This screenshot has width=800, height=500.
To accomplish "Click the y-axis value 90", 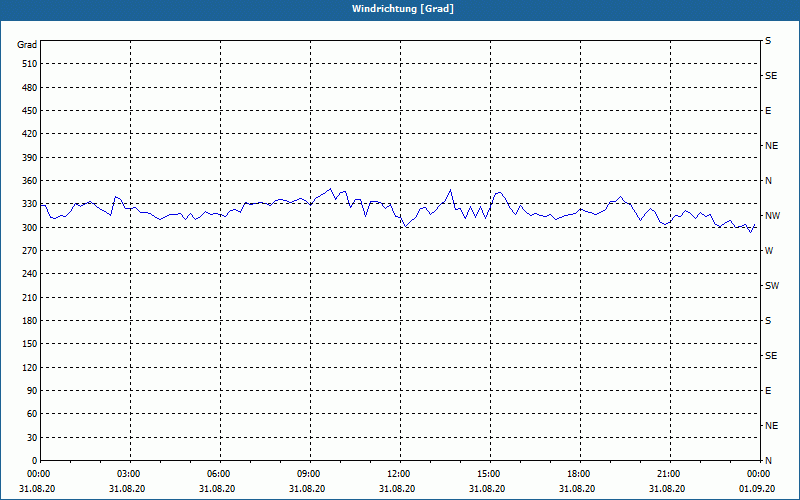I will pos(32,391).
